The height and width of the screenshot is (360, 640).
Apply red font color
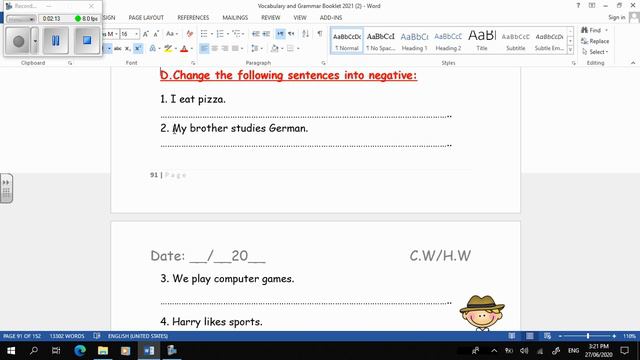tap(184, 49)
